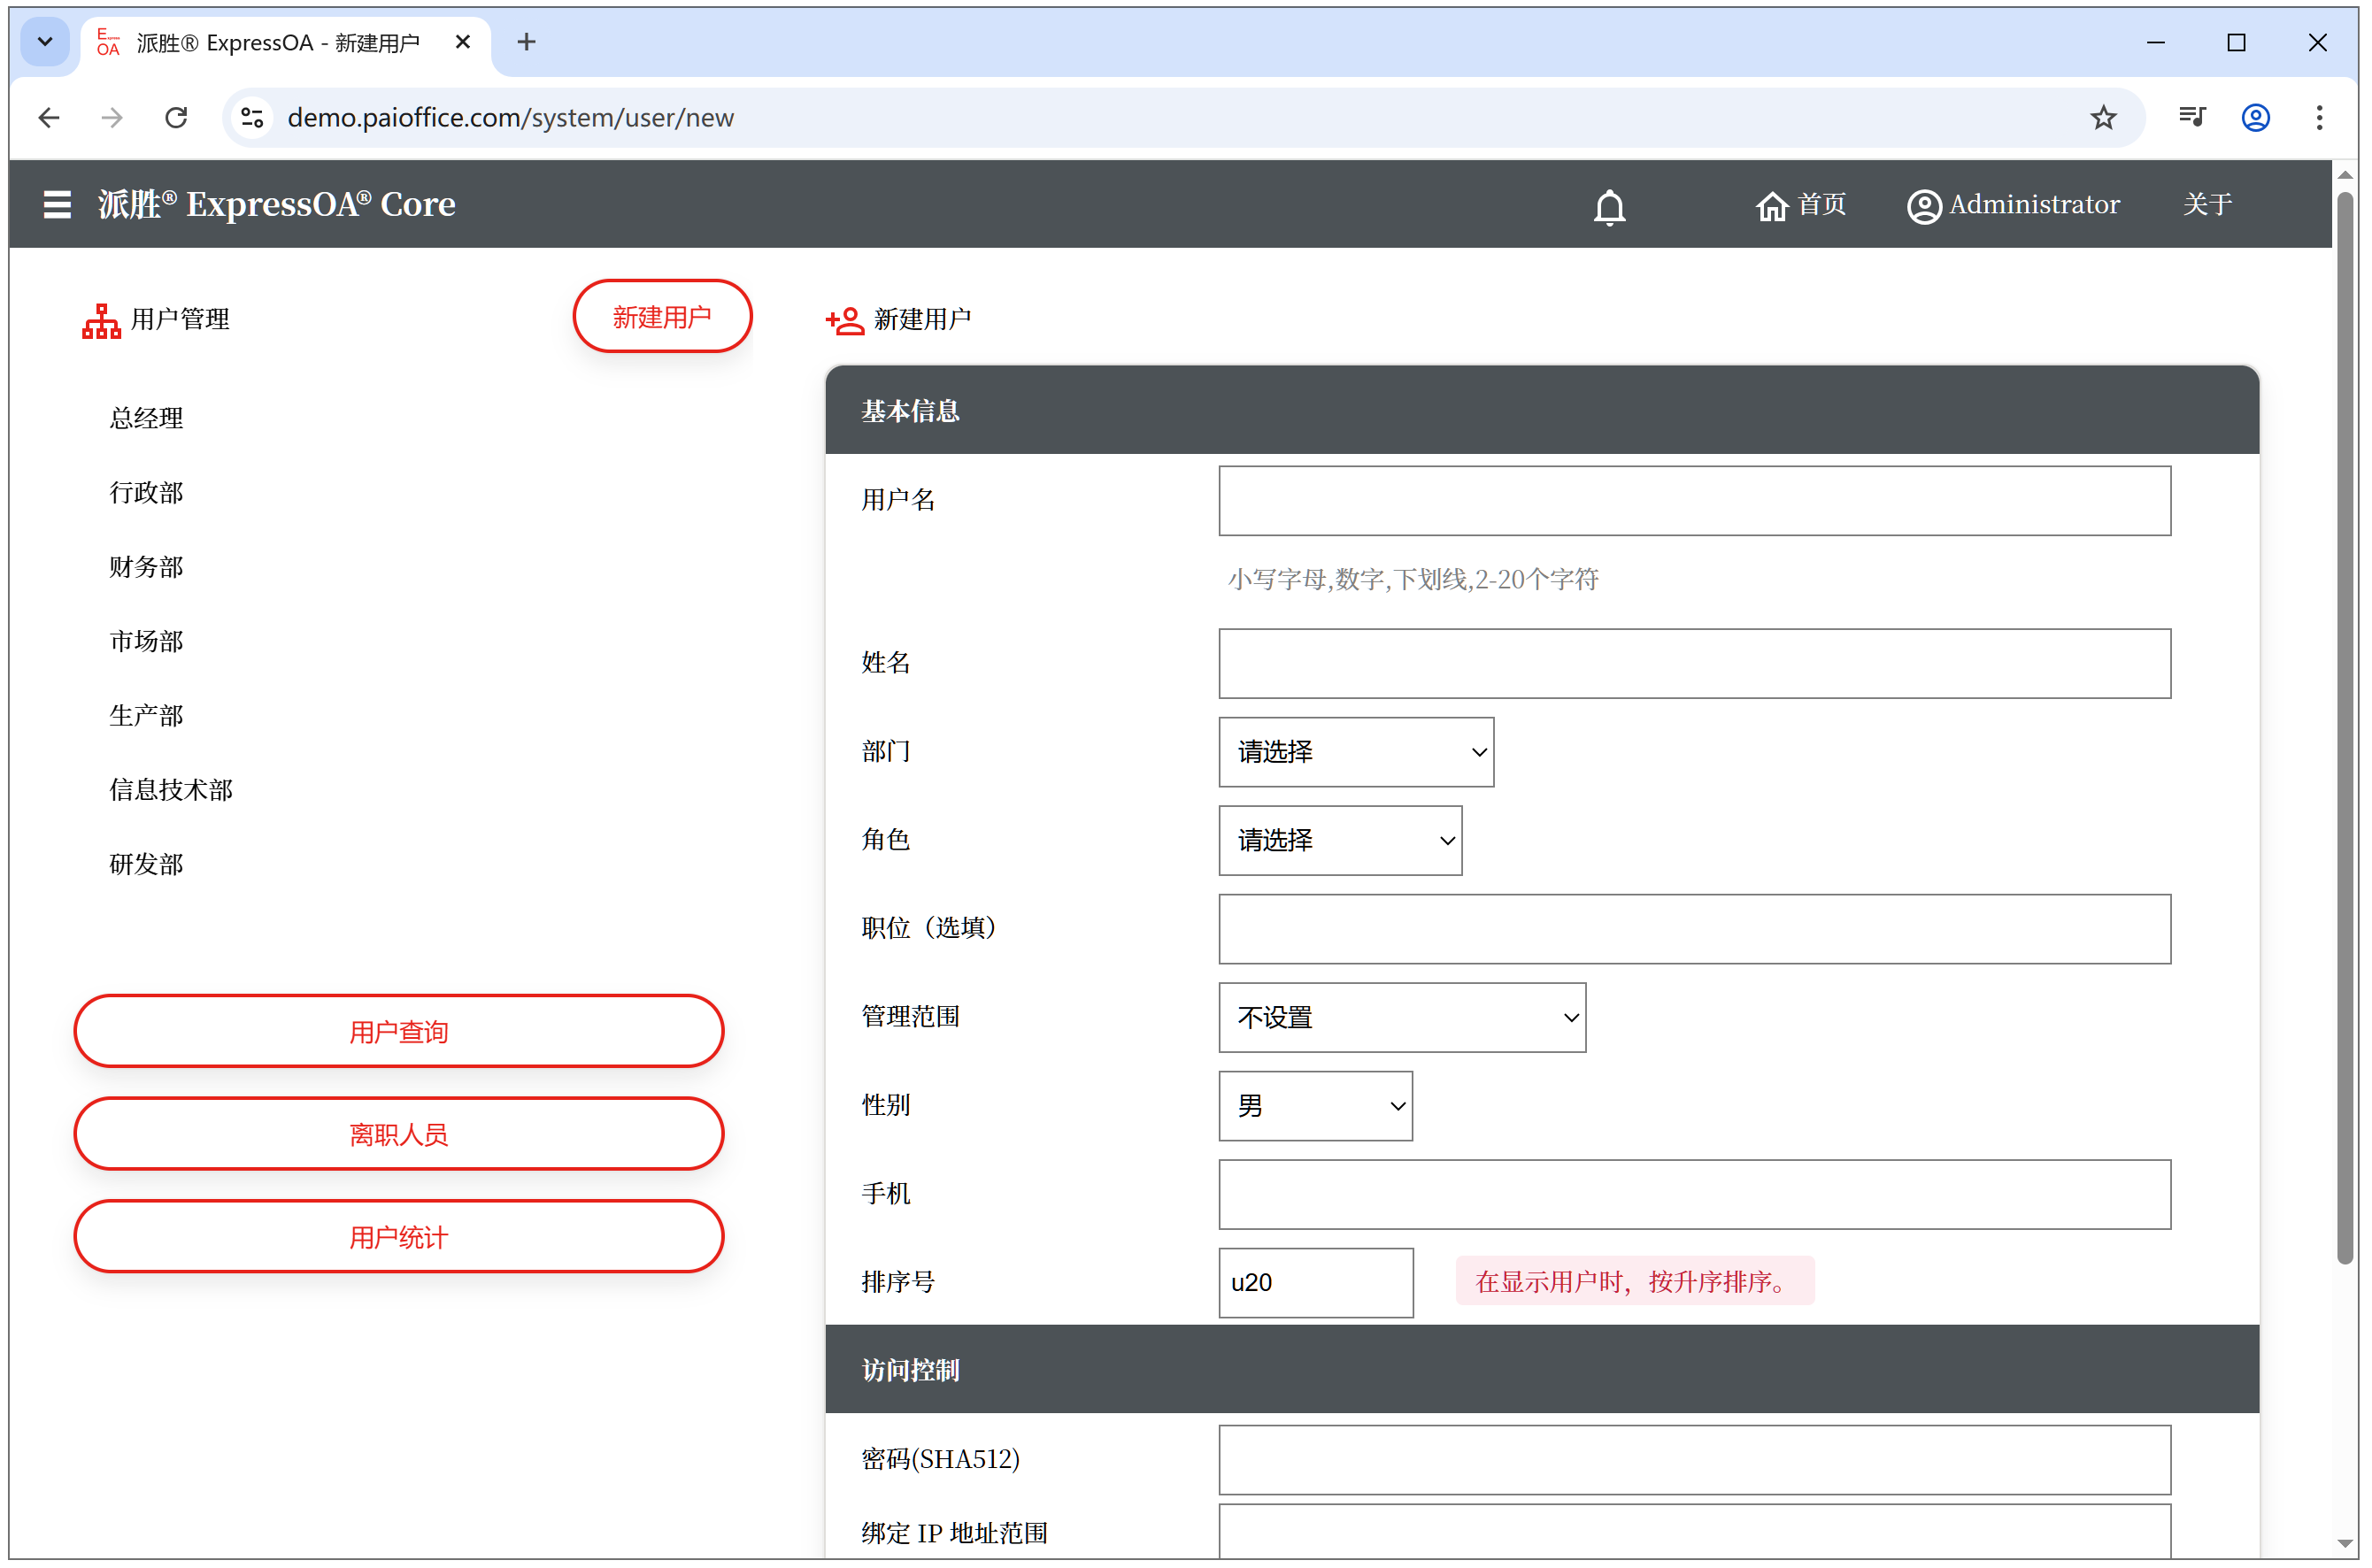2372x1568 pixels.
Task: Go to 首页 home link
Action: [x=1801, y=204]
